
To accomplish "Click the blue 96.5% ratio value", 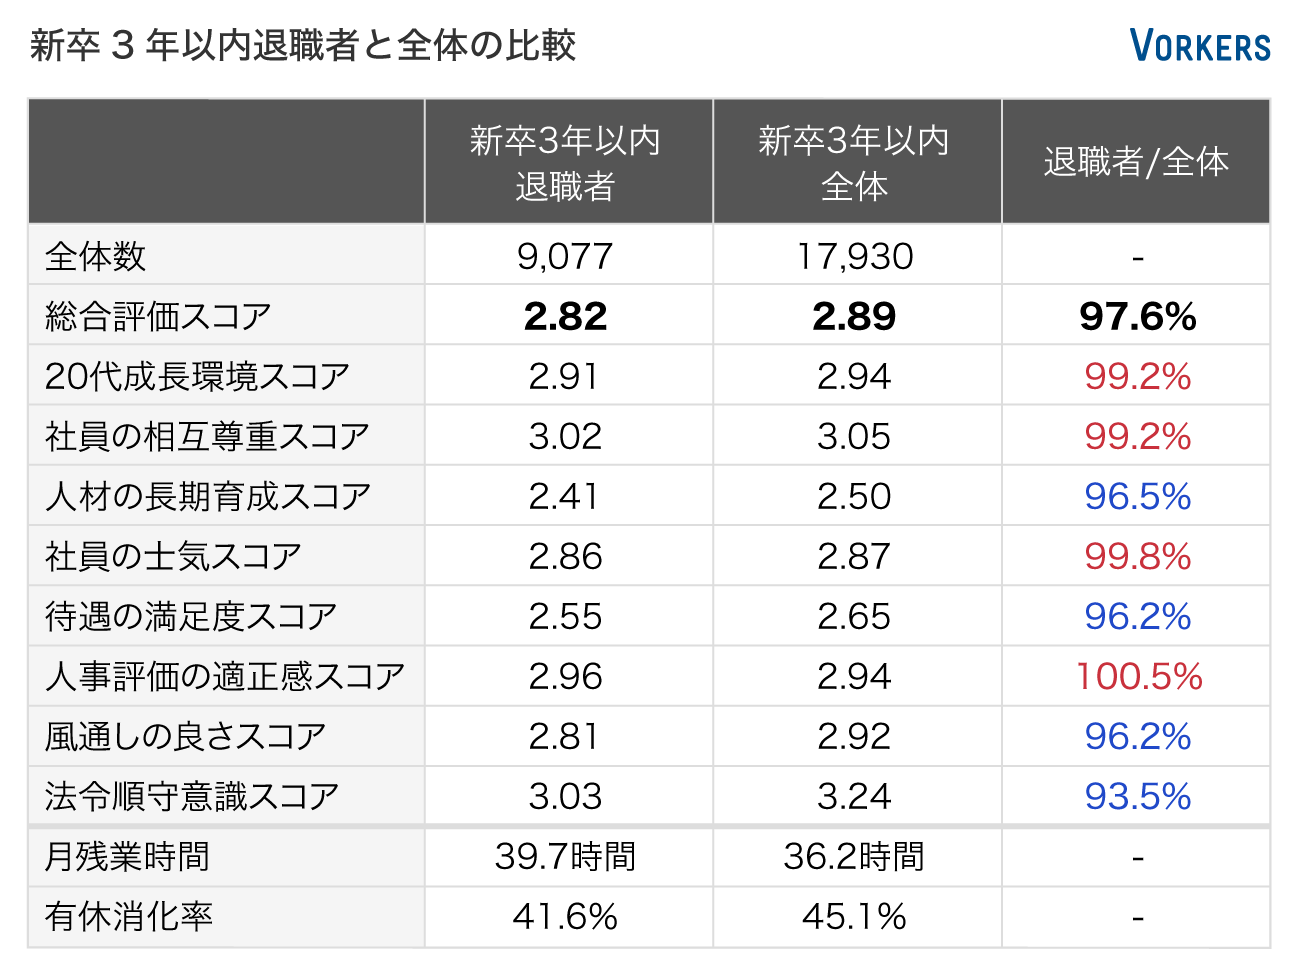I will tap(1137, 497).
